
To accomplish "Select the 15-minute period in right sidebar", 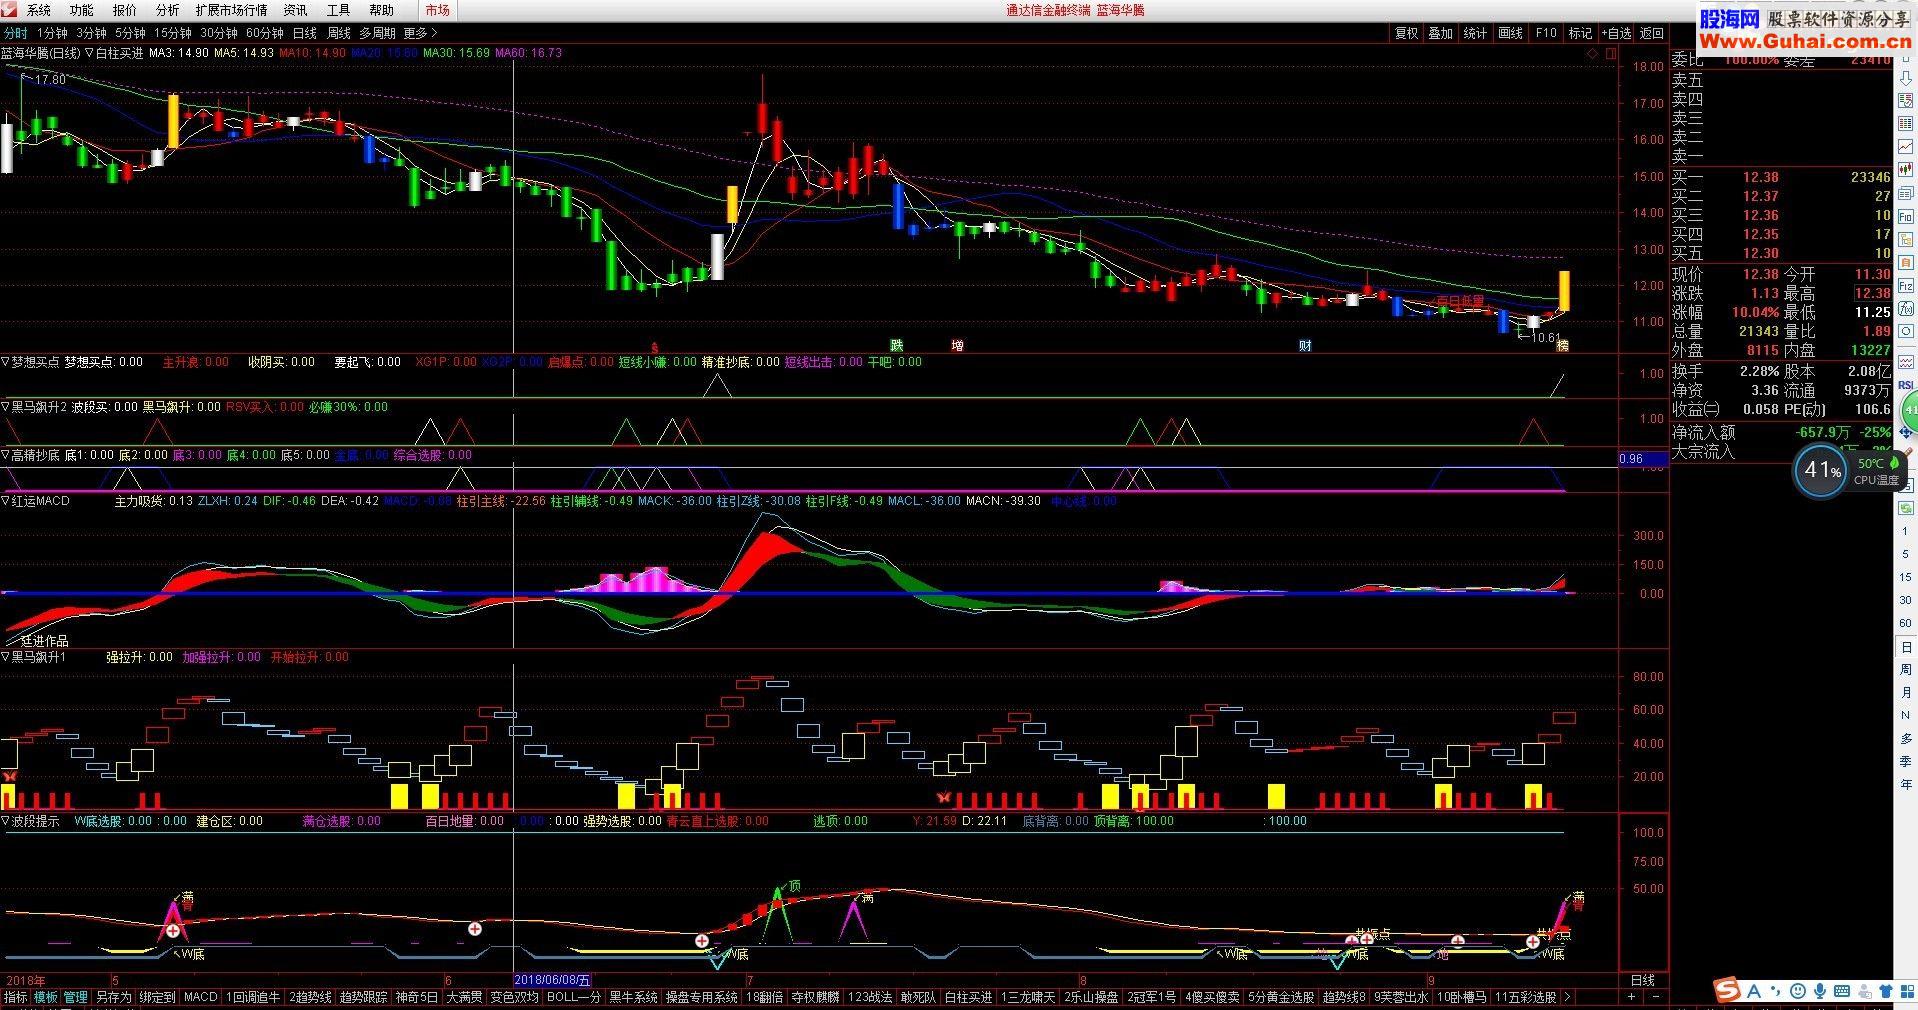I will [x=1906, y=577].
